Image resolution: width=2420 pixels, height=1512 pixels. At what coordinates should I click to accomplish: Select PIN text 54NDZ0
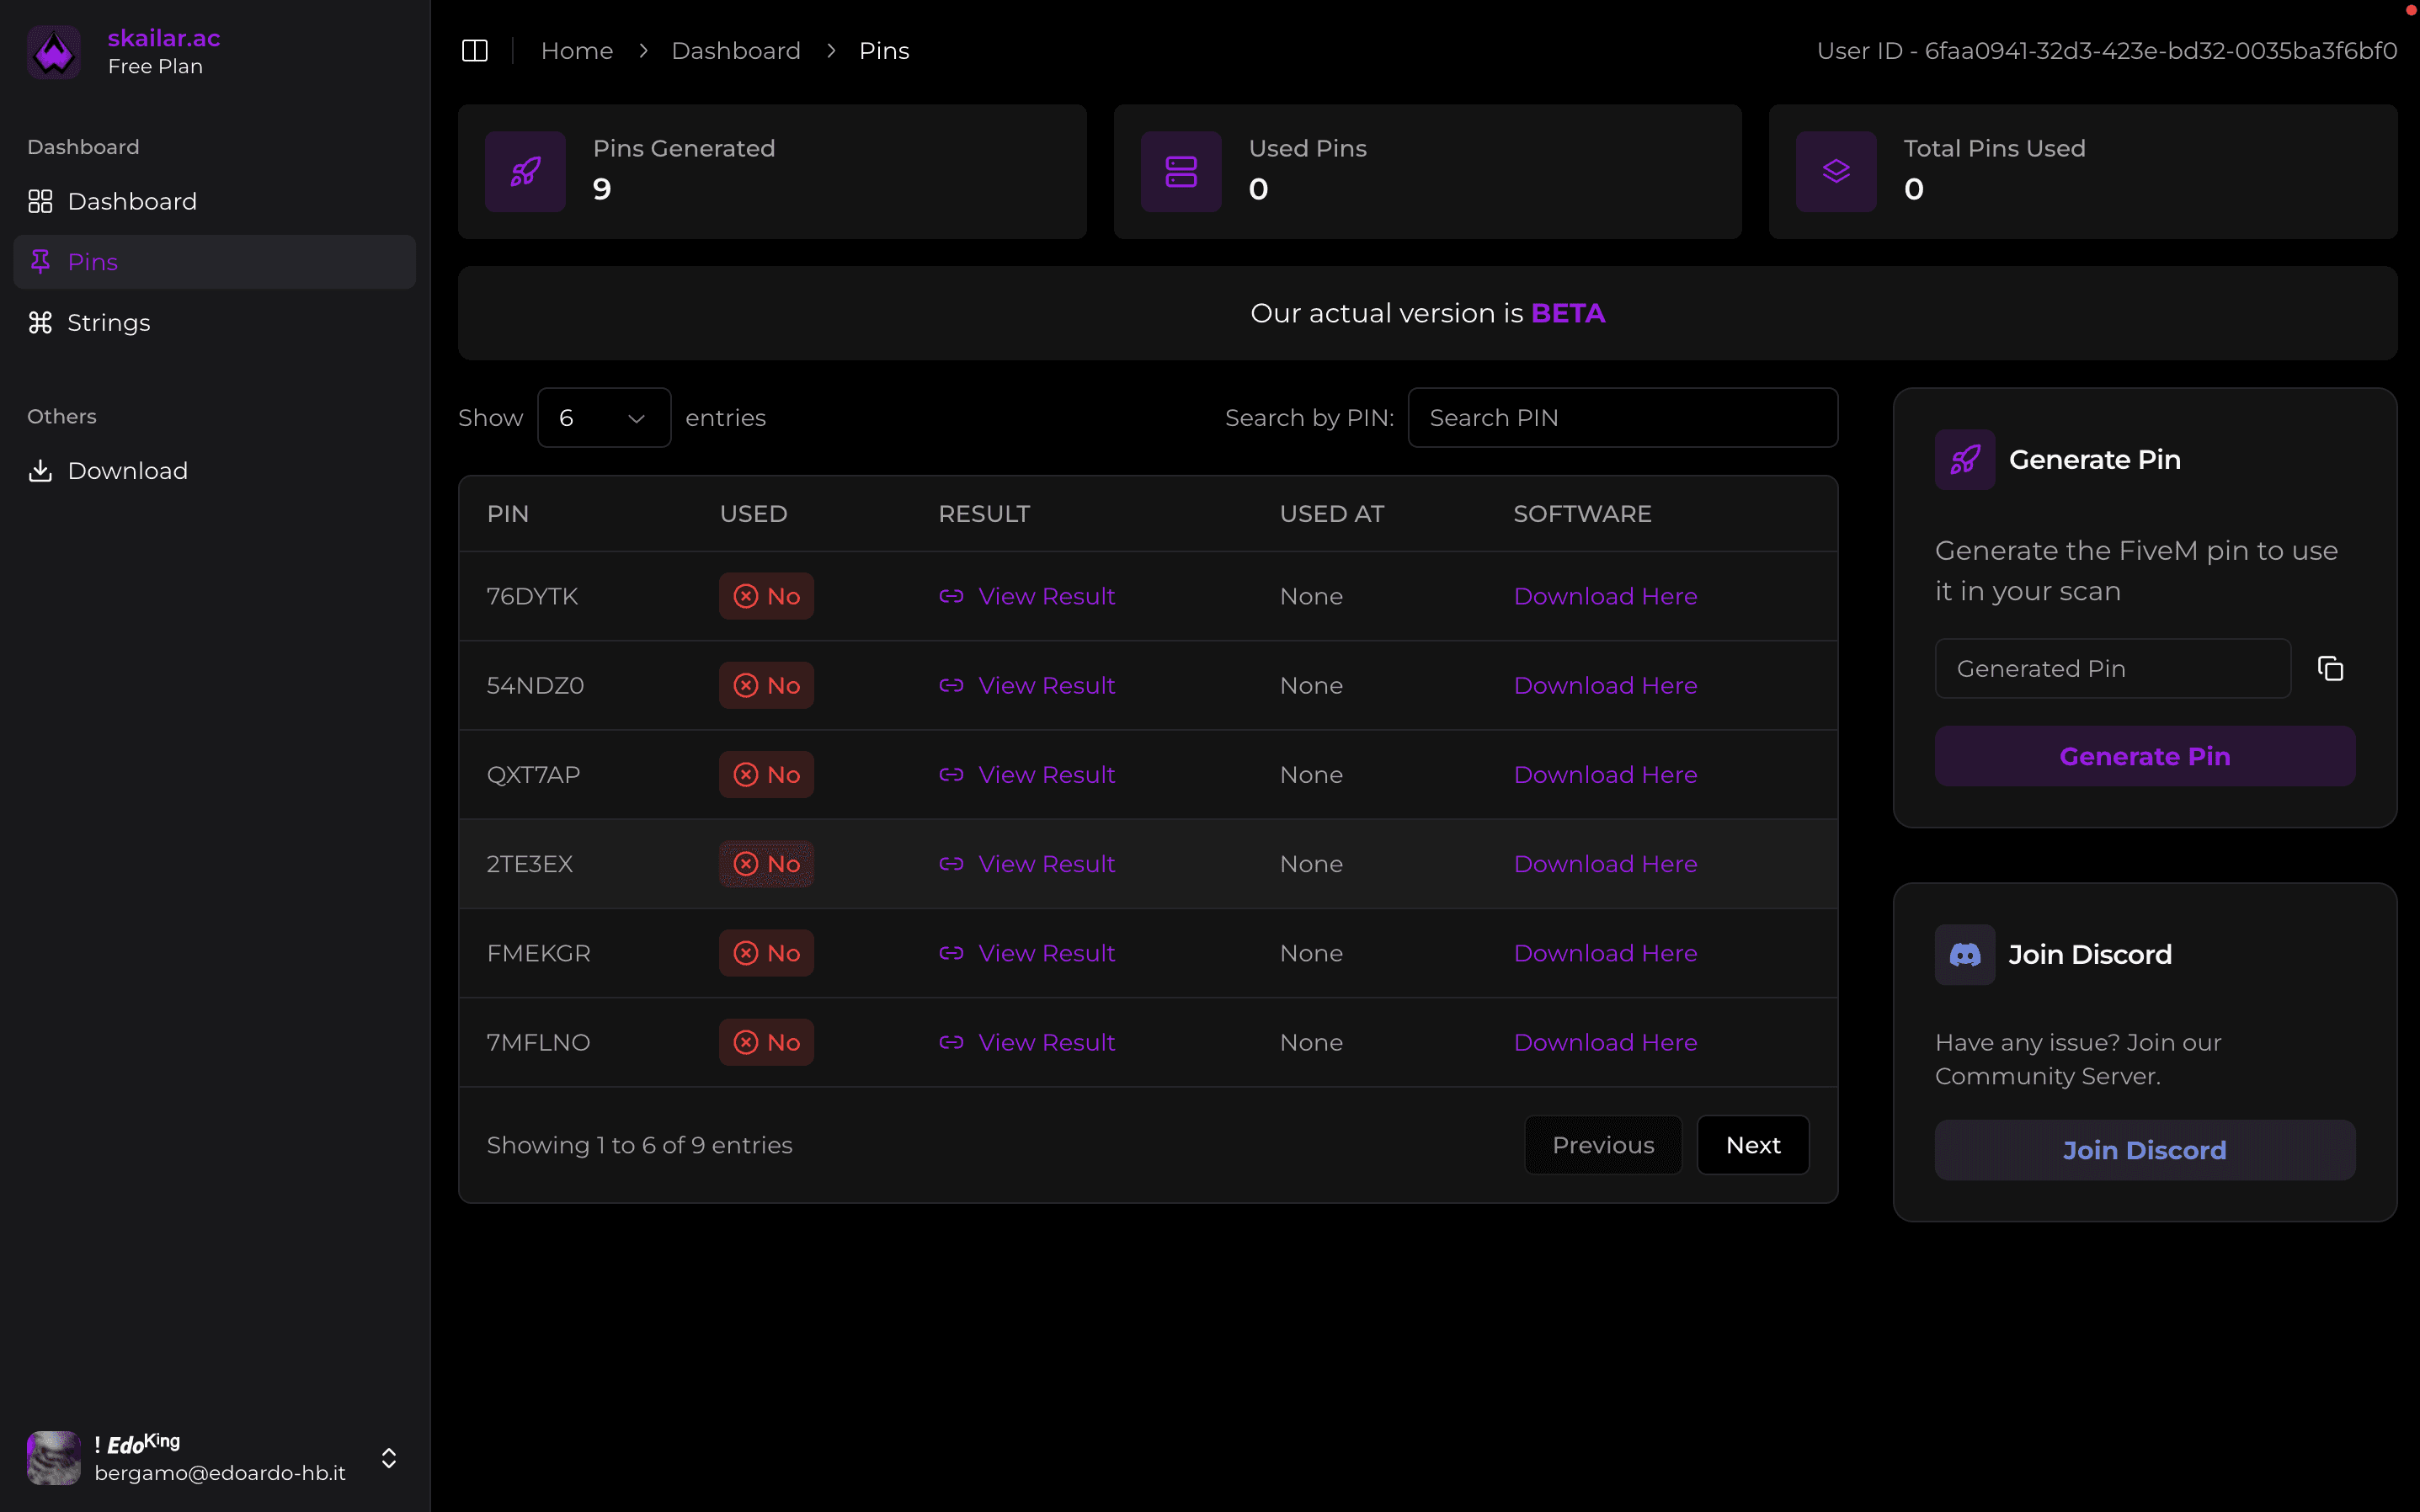535,685
